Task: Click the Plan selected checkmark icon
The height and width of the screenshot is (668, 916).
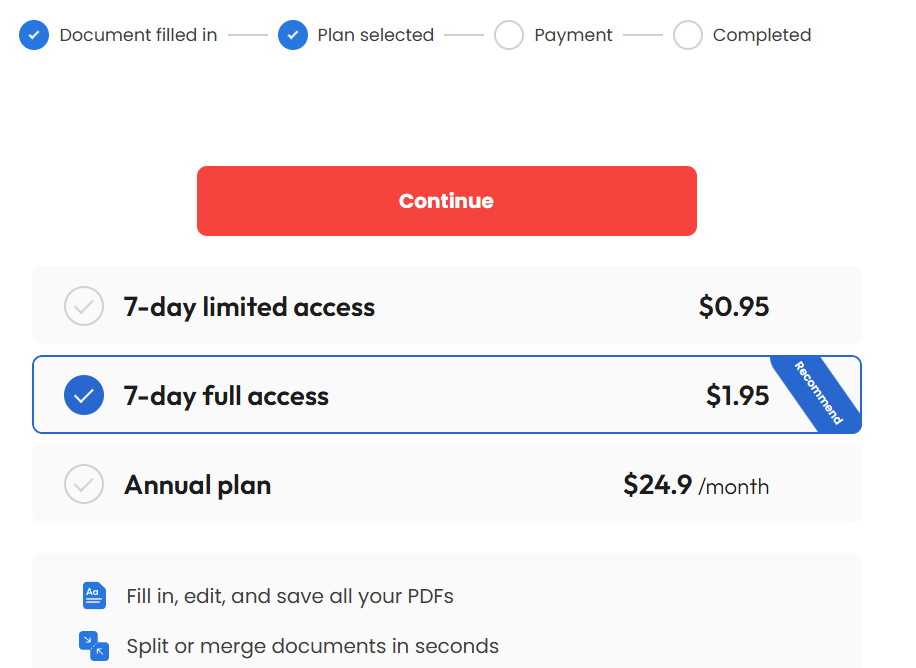Action: pyautogui.click(x=293, y=35)
